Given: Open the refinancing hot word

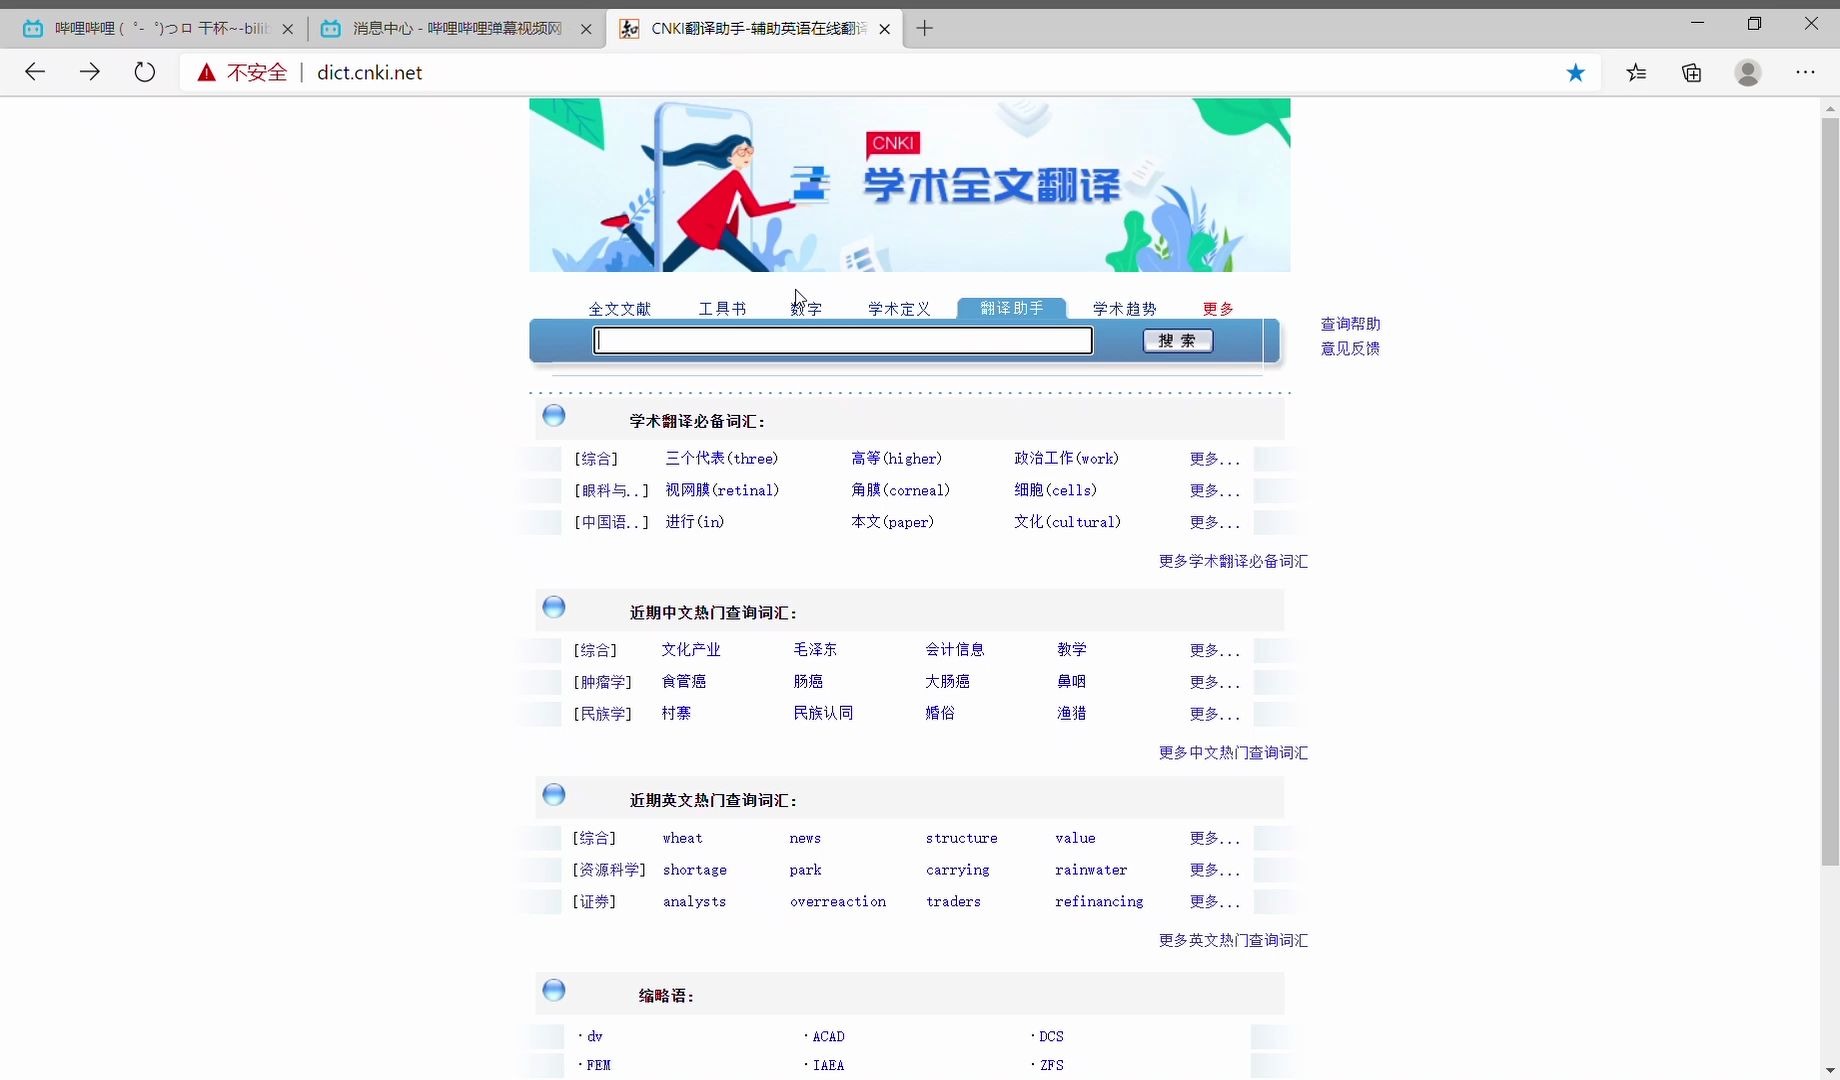Looking at the screenshot, I should click(1099, 902).
